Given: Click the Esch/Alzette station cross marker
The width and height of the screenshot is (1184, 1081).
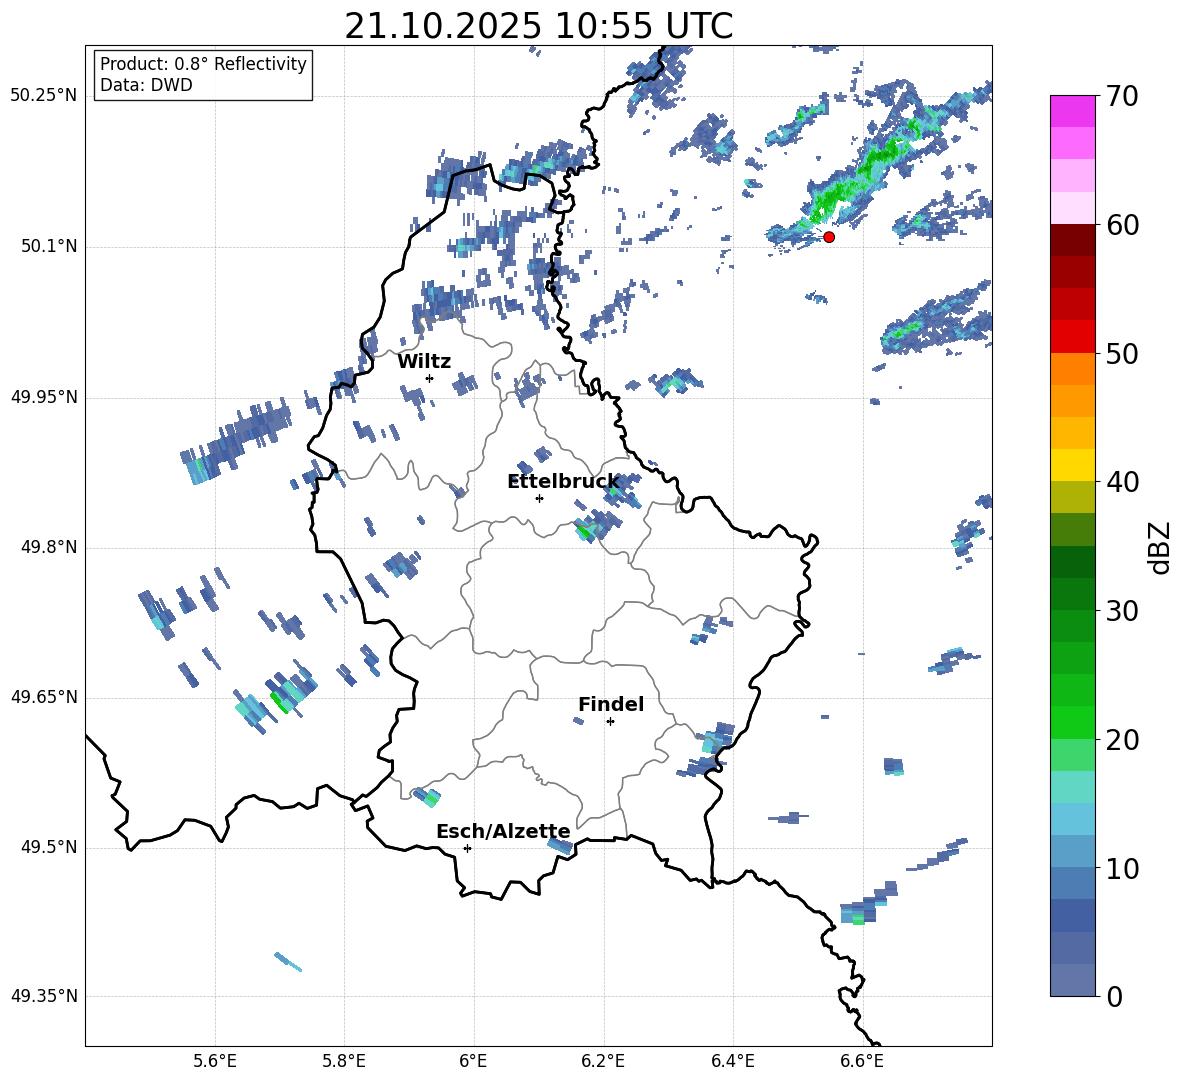Looking at the screenshot, I should pos(467,848).
